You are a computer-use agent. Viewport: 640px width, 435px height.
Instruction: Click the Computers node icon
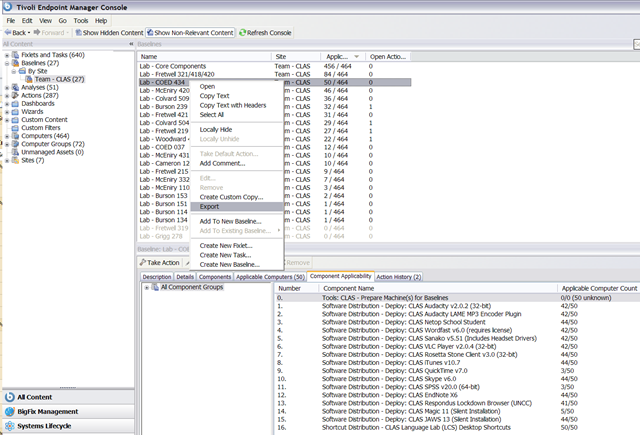[15, 135]
